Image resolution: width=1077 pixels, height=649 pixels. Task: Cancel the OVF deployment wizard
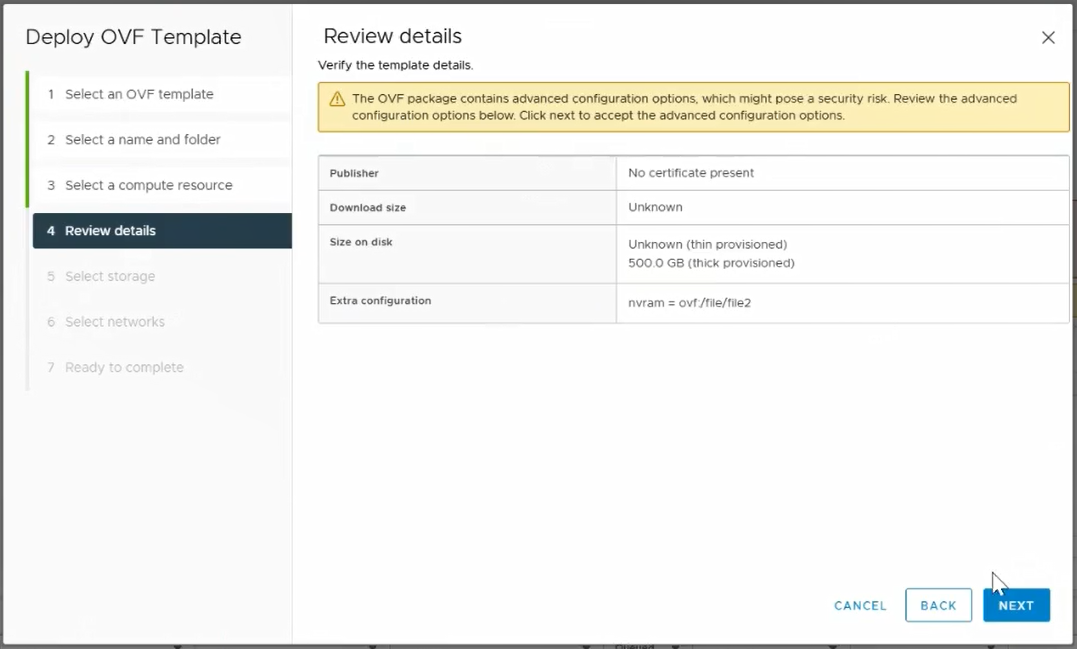(x=860, y=606)
